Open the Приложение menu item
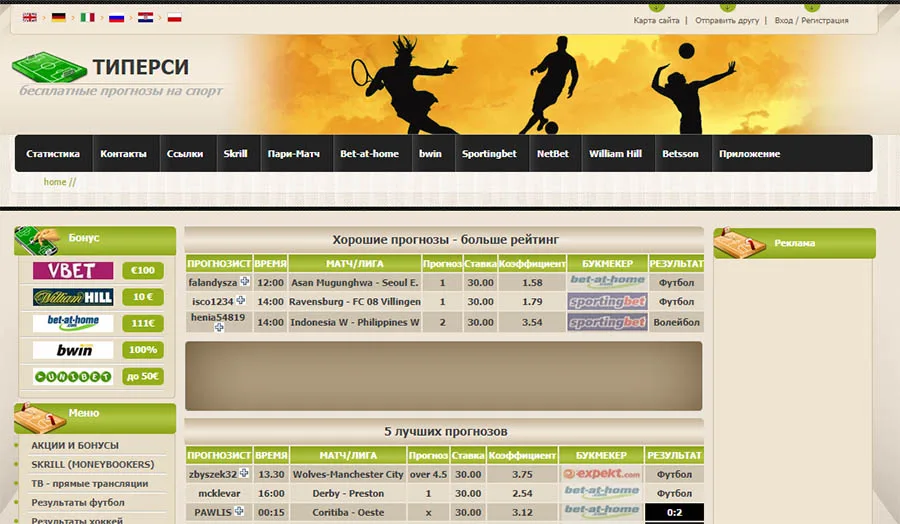900x524 pixels. pyautogui.click(x=750, y=154)
